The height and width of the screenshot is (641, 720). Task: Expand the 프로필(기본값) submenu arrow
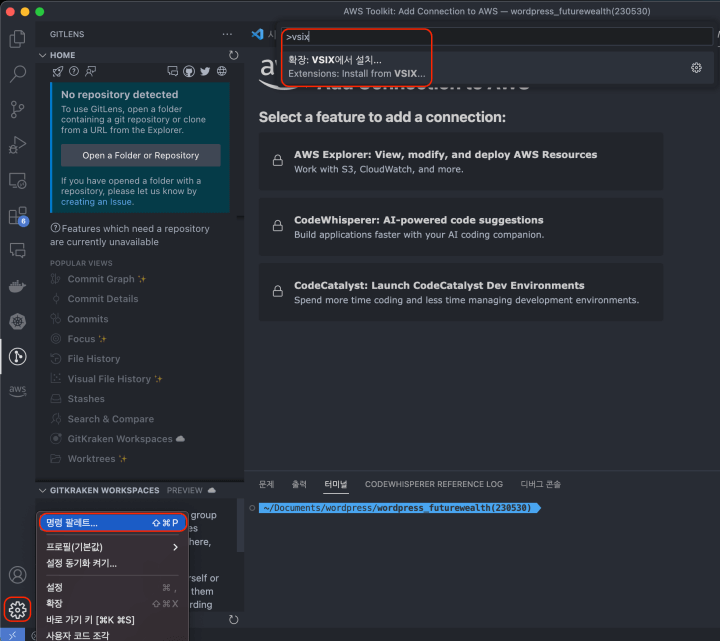click(x=175, y=547)
